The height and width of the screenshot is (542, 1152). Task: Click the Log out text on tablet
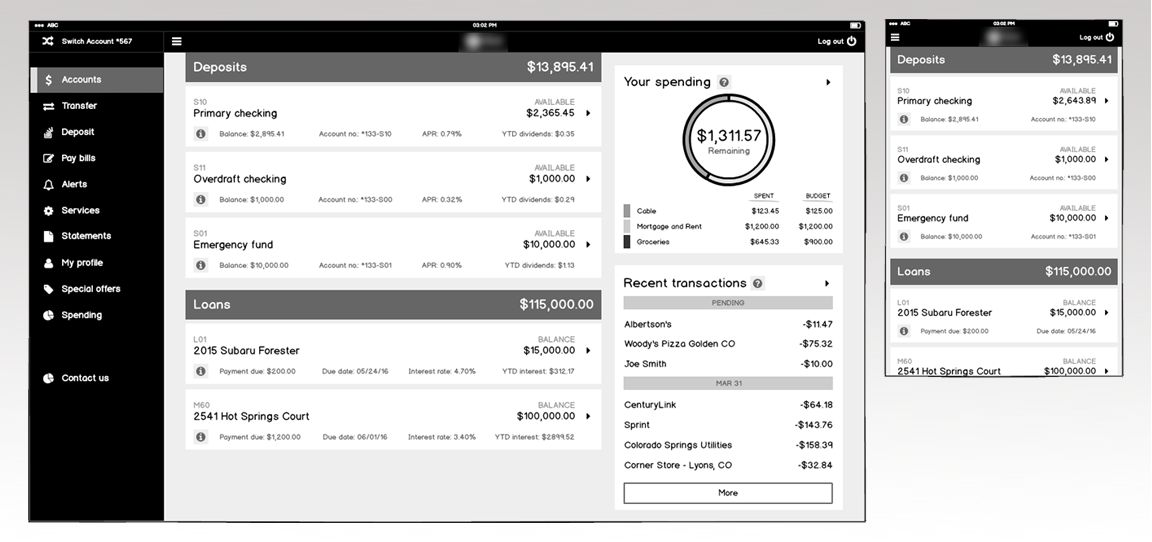[830, 41]
